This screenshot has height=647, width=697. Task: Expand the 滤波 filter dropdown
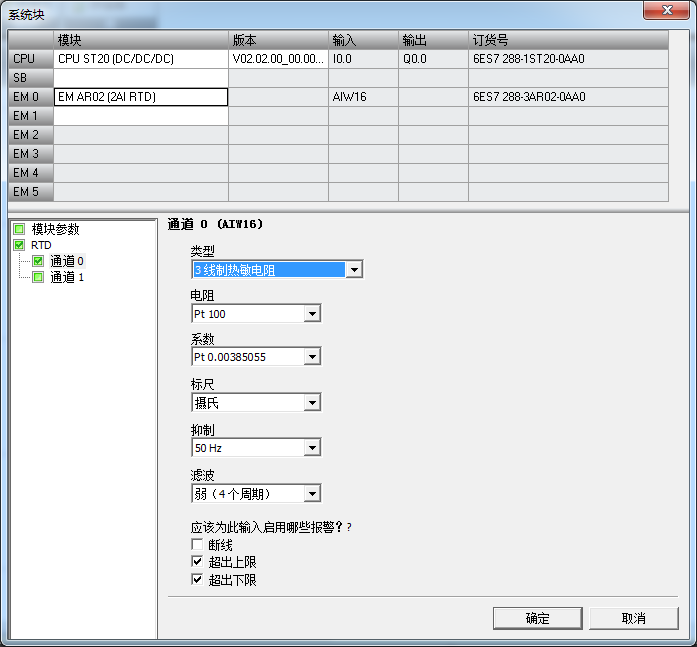[312, 493]
